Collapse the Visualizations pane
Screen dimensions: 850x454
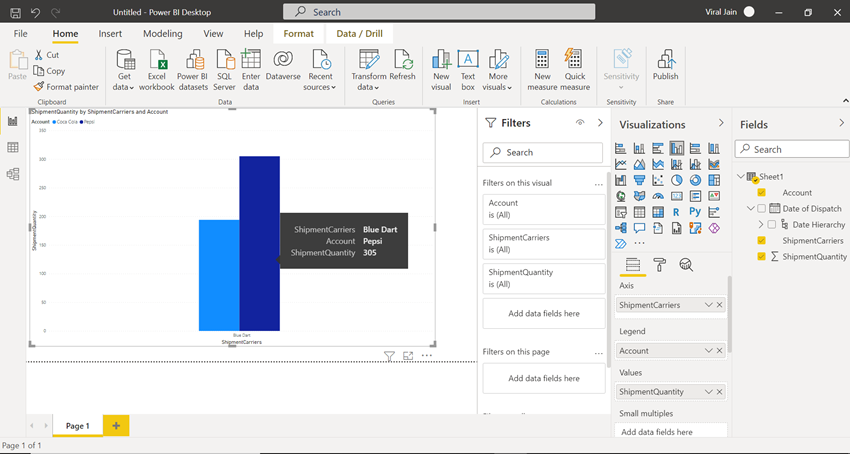[x=721, y=123]
